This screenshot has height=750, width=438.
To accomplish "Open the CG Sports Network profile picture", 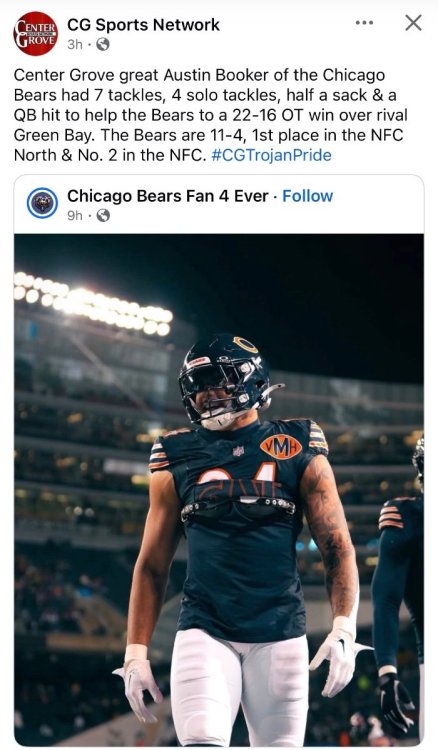I will [35, 33].
